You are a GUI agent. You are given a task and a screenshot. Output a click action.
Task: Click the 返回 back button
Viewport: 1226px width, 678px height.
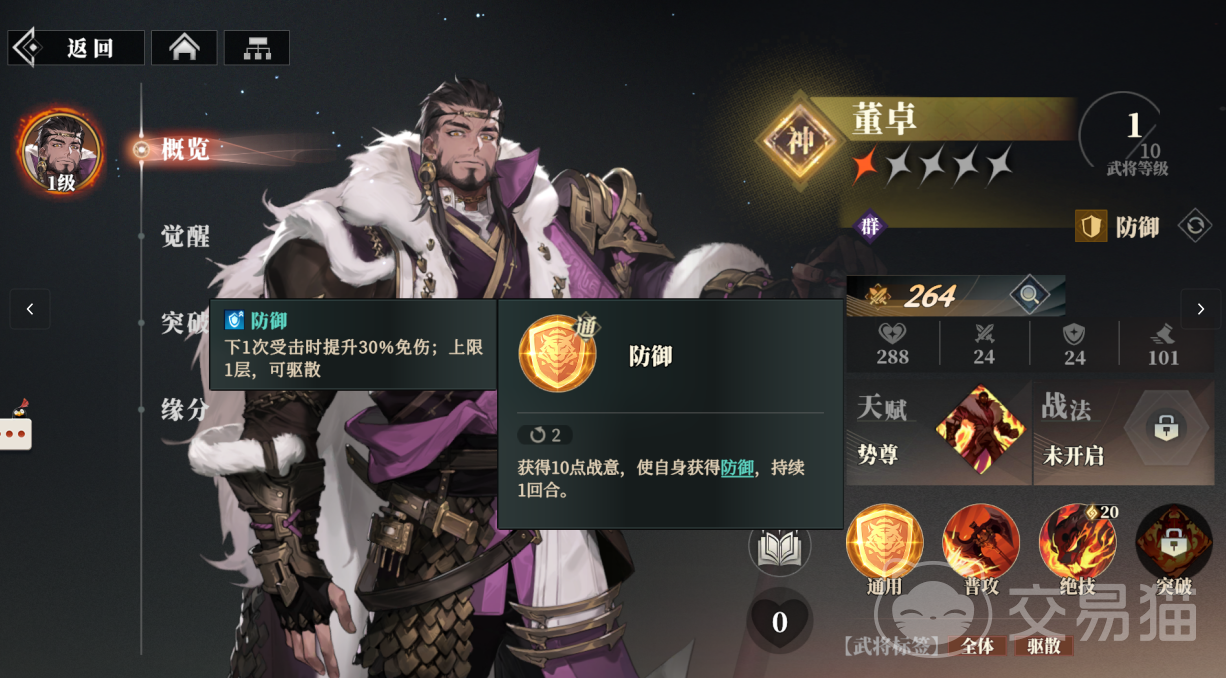coord(76,48)
